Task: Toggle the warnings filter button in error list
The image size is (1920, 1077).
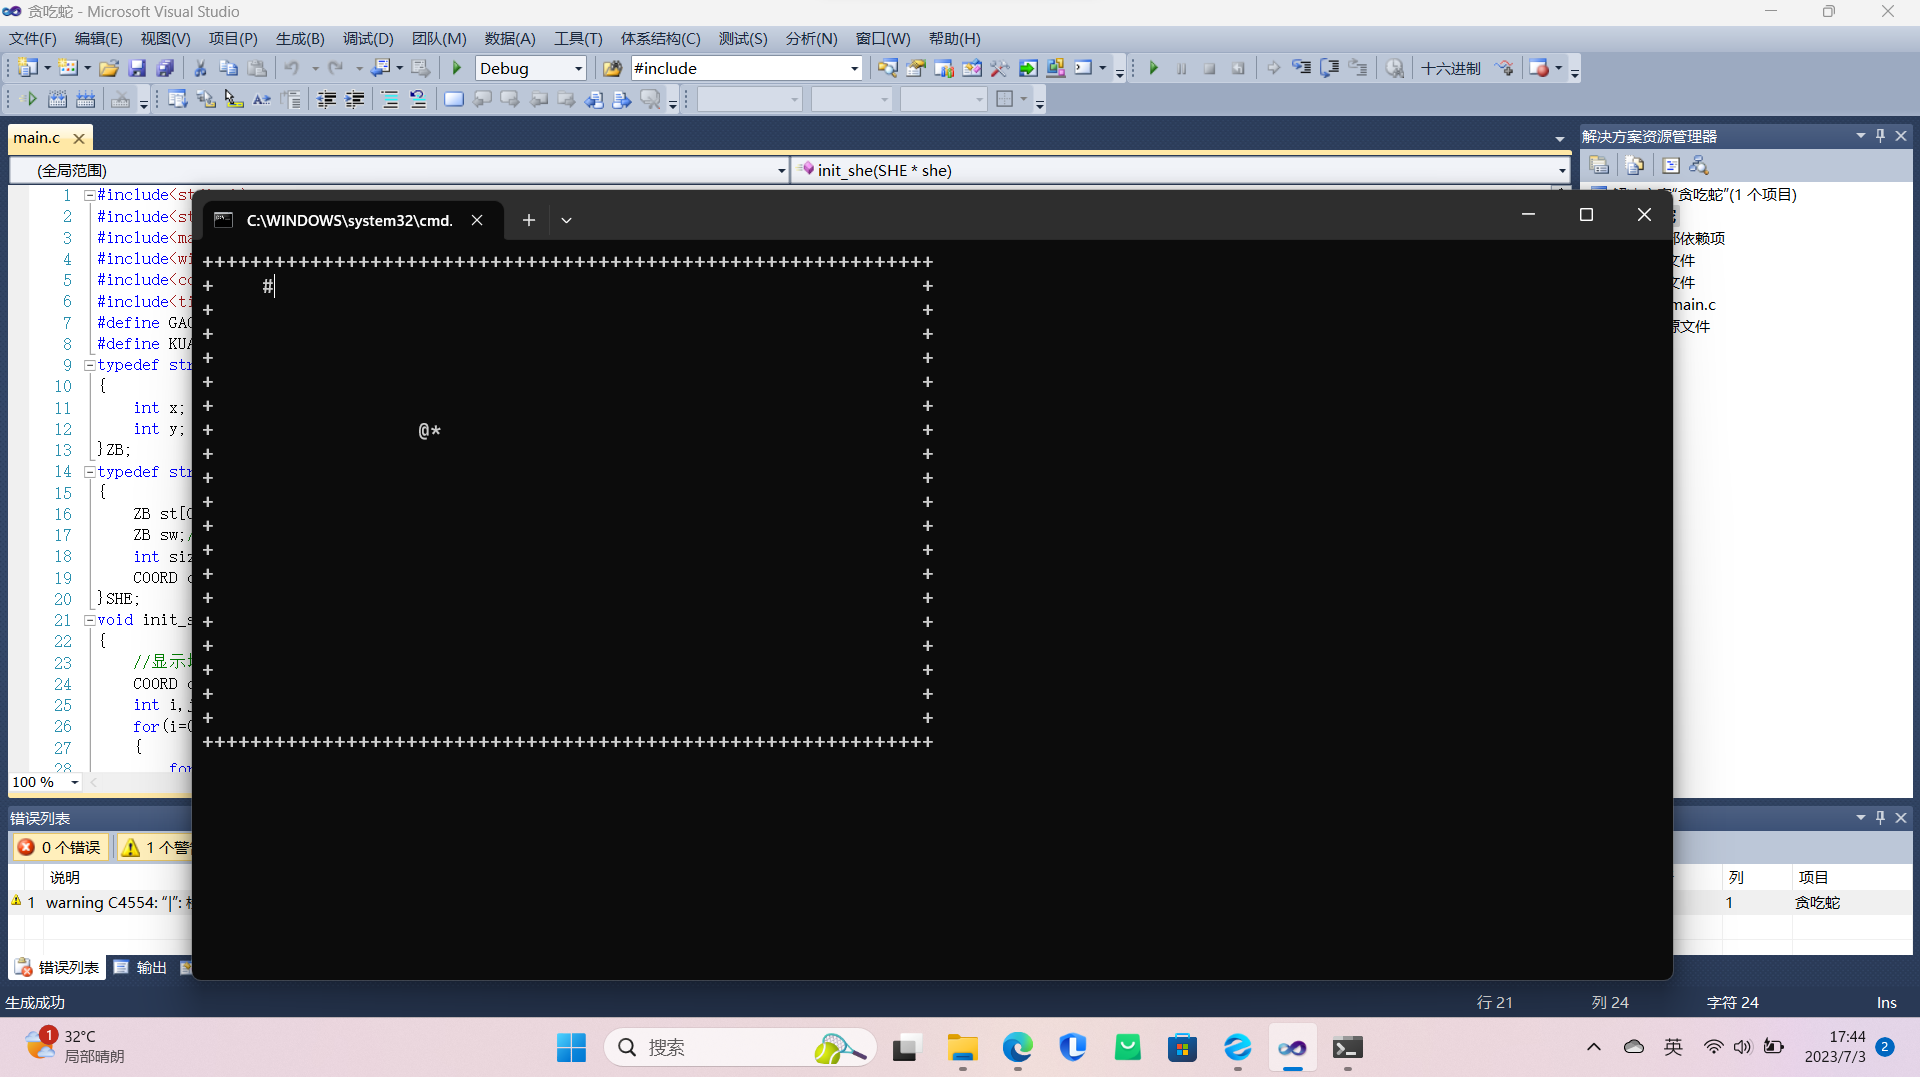Action: 156,847
